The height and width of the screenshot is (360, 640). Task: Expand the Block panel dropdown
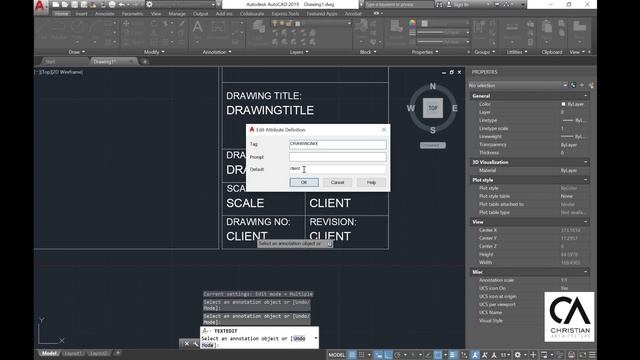(x=368, y=52)
